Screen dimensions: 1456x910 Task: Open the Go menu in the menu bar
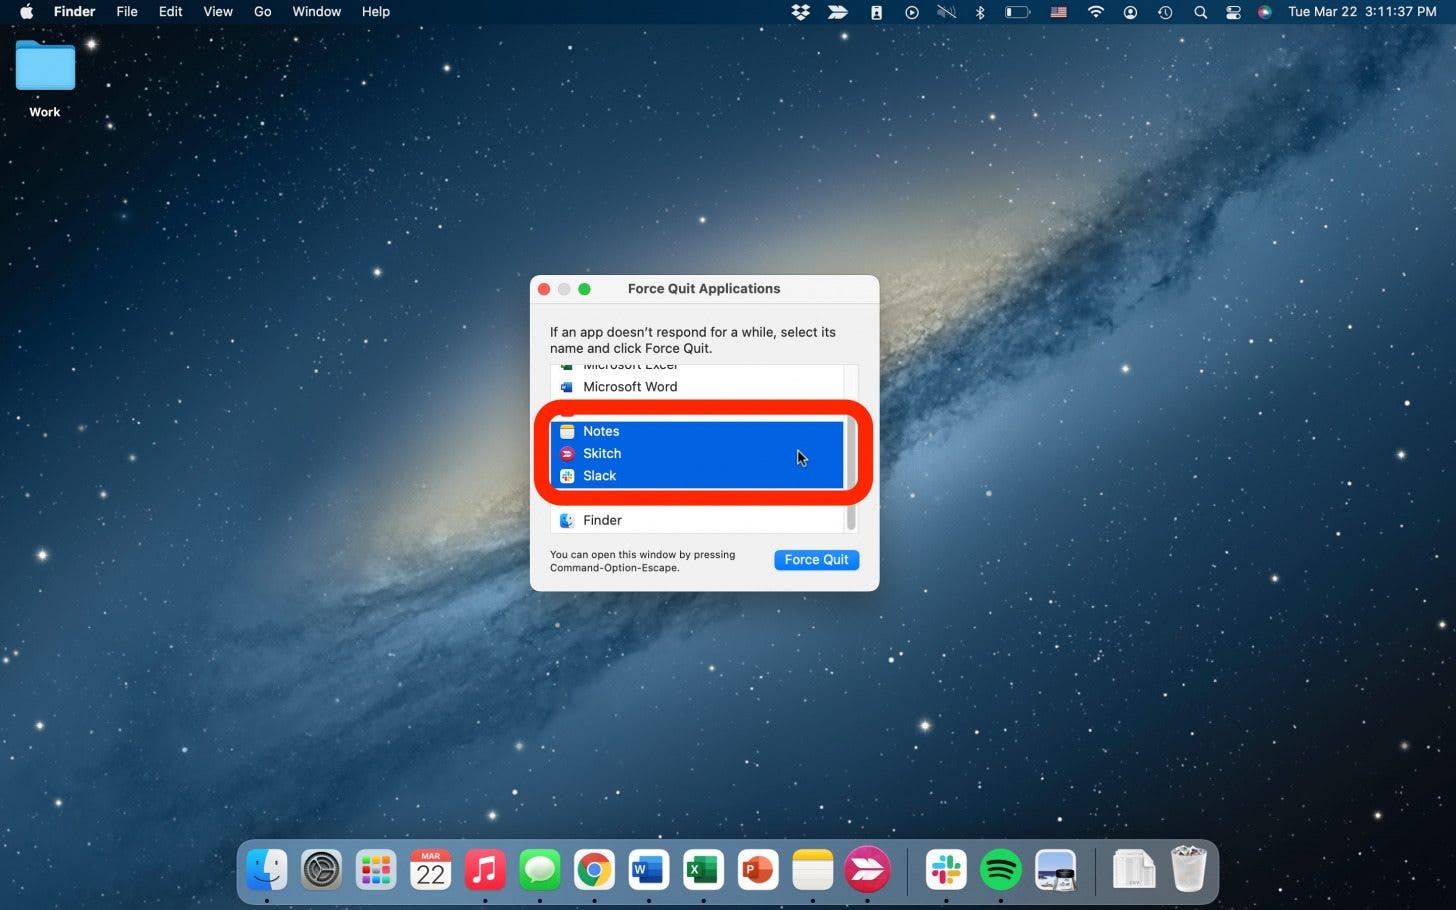262,12
